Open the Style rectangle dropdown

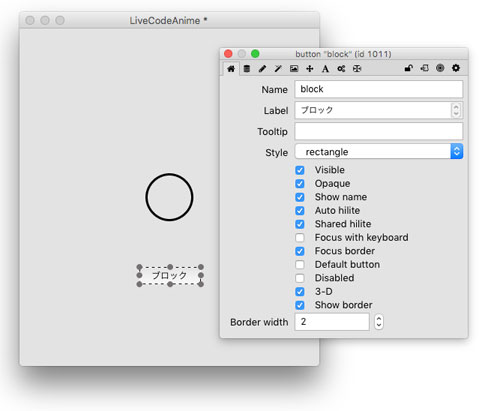[379, 152]
